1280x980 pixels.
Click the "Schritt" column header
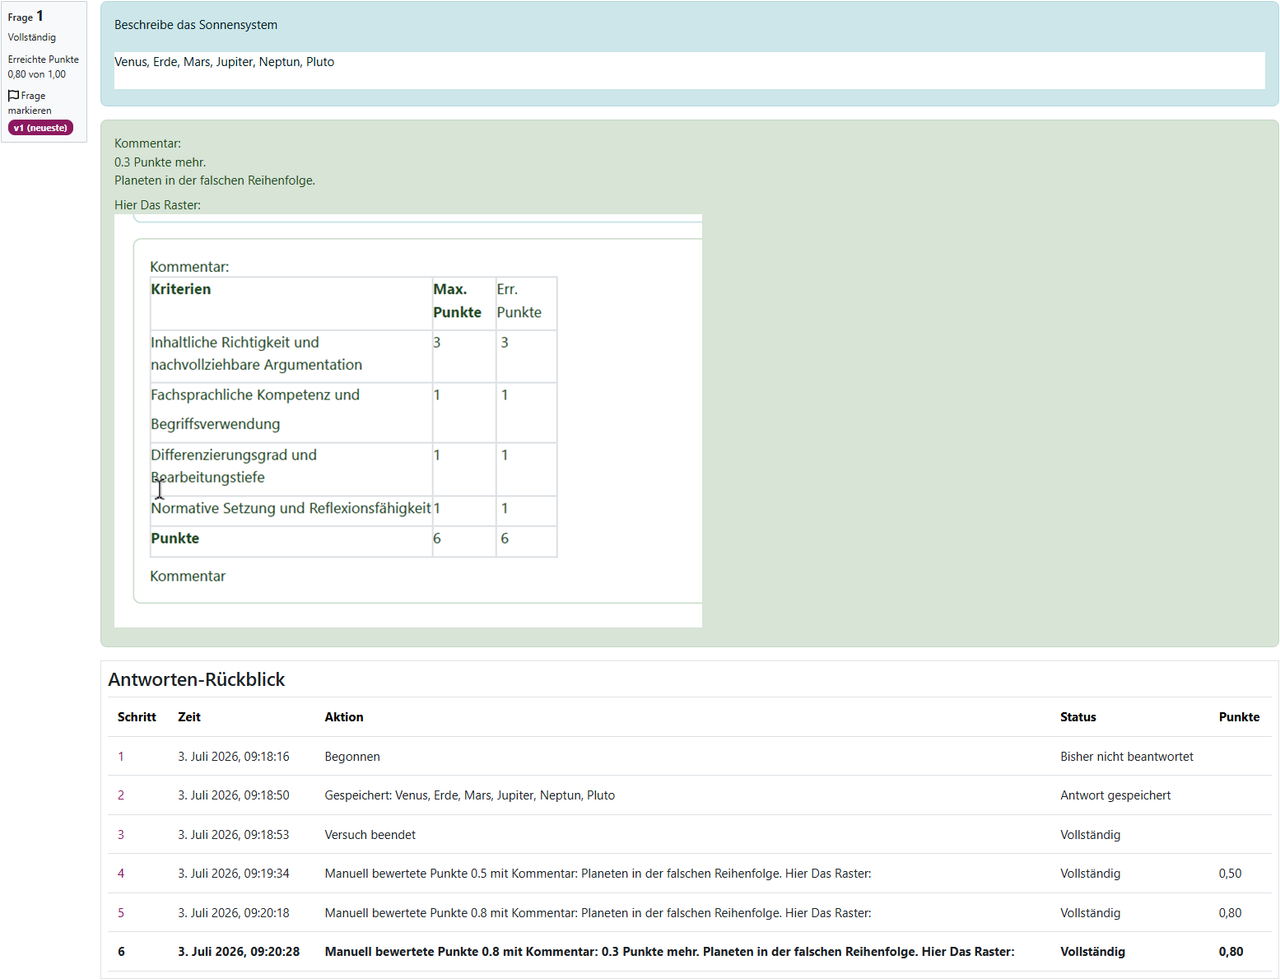click(x=137, y=717)
